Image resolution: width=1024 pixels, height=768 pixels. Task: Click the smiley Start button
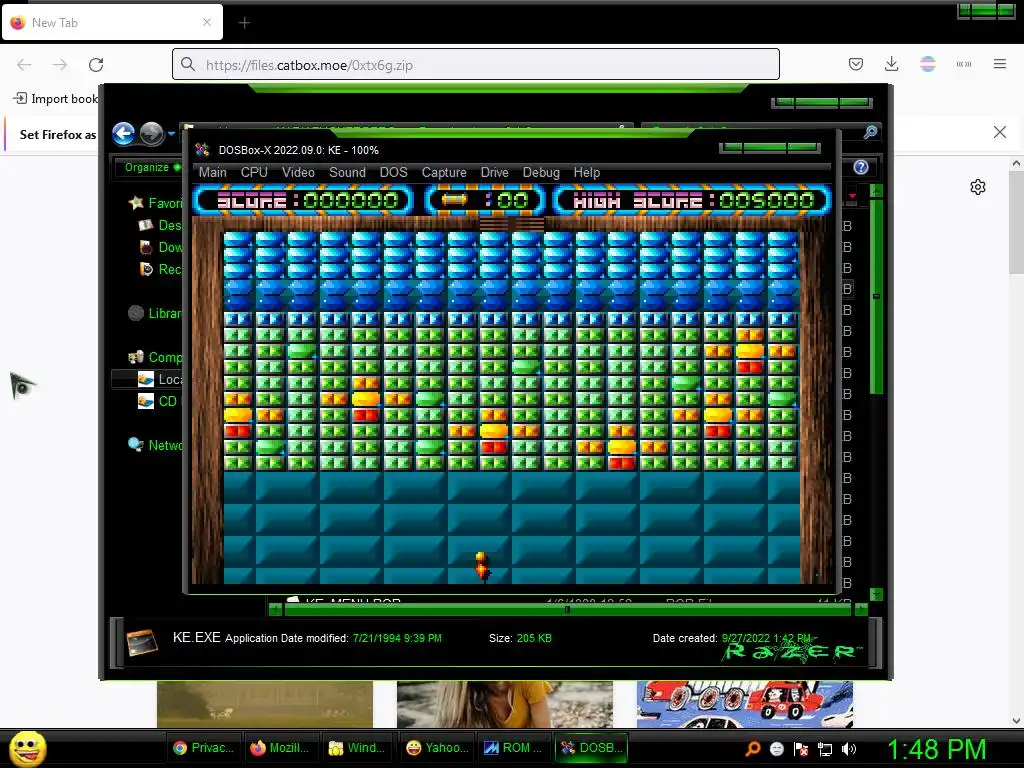[x=27, y=748]
